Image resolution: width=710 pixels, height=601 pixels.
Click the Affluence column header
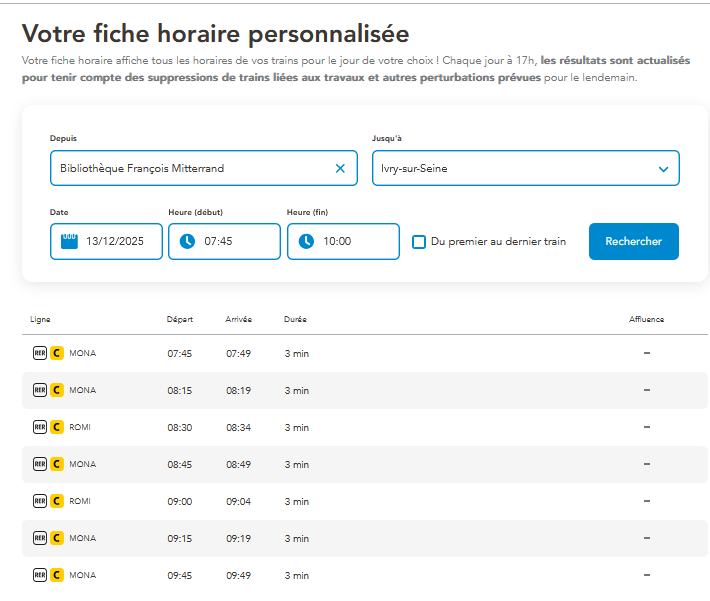(x=647, y=319)
